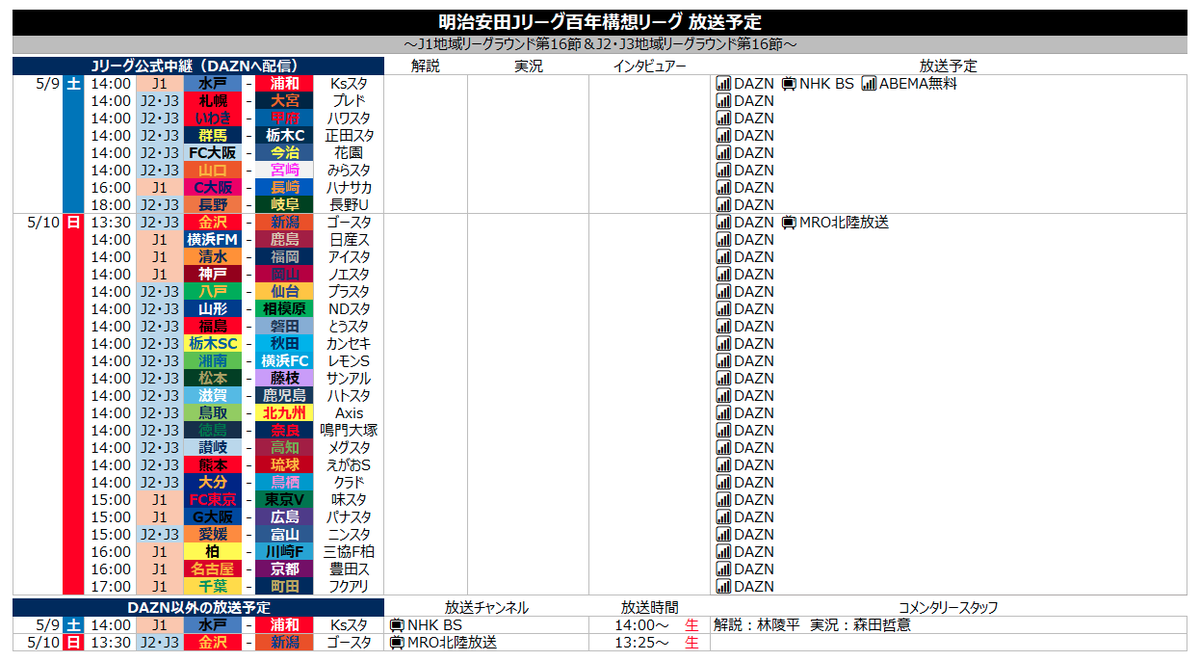Click the DAZN signal icon in FC東京 vs 東京V row
The height and width of the screenshot is (661, 1200).
[723, 500]
